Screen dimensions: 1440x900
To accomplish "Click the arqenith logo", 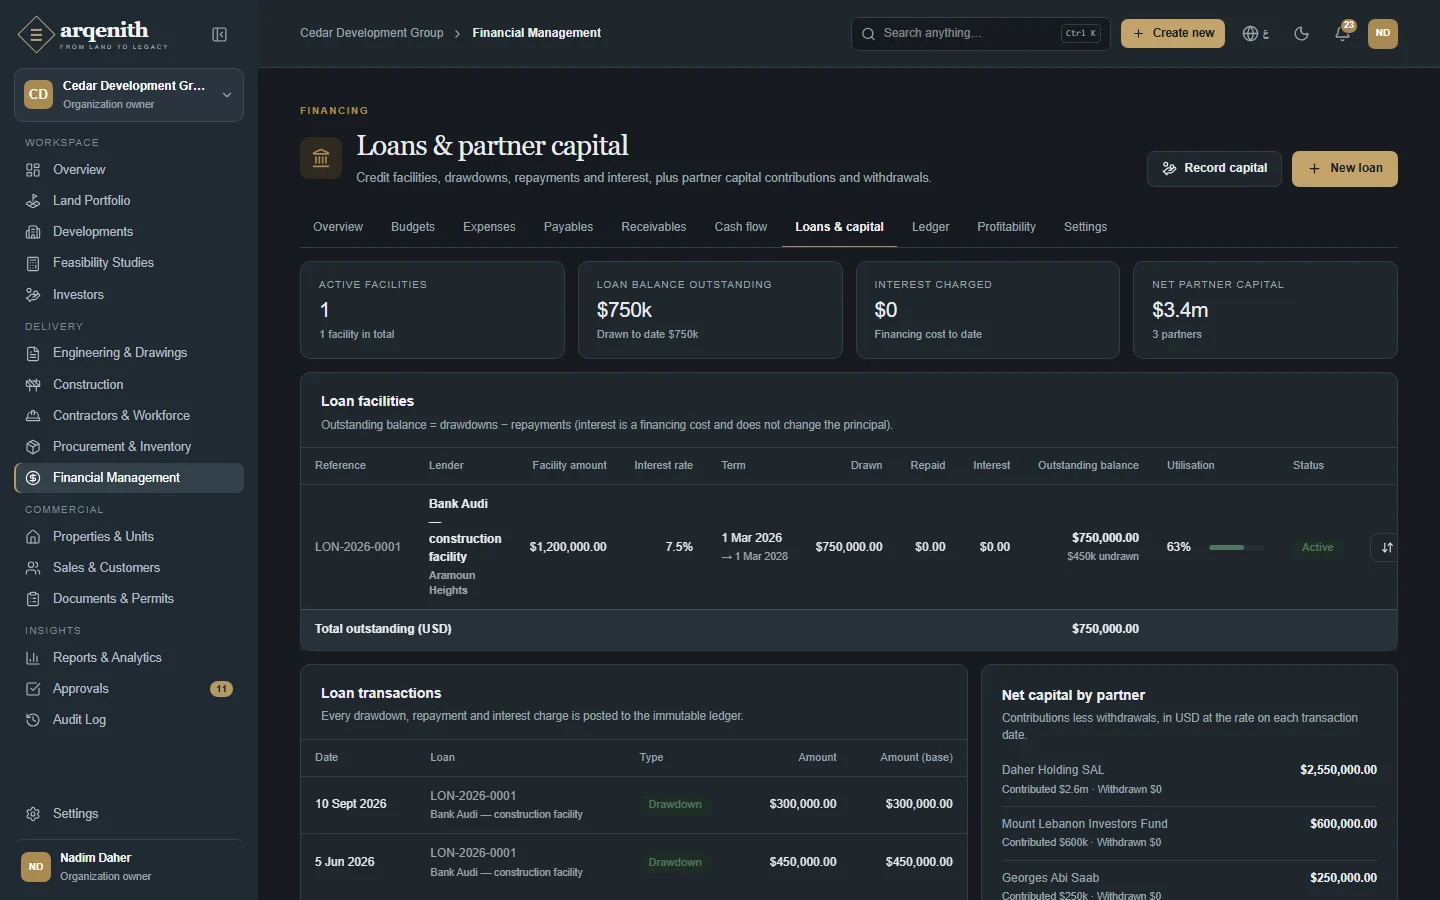I will (x=93, y=34).
